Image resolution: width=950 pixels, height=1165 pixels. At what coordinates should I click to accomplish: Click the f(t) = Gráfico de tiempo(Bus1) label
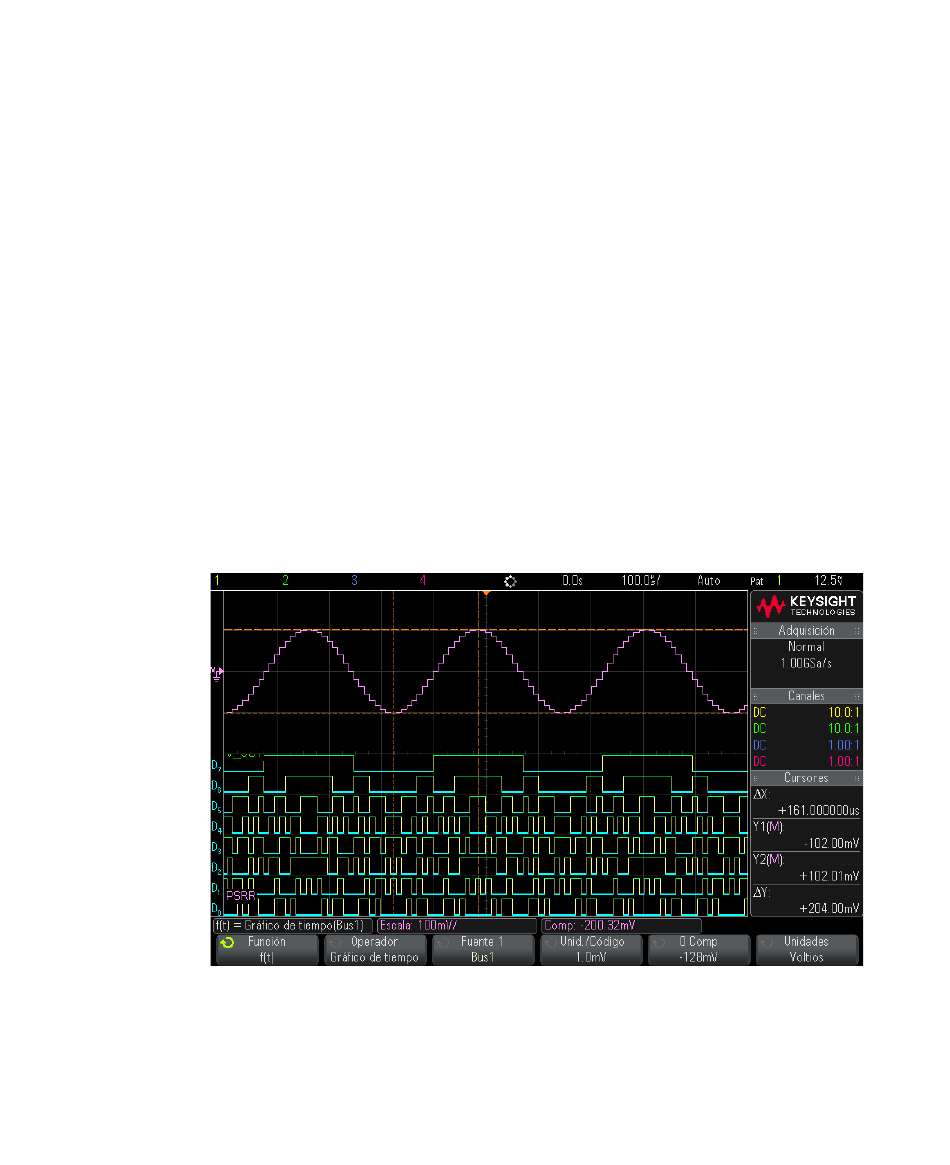tap(293, 926)
